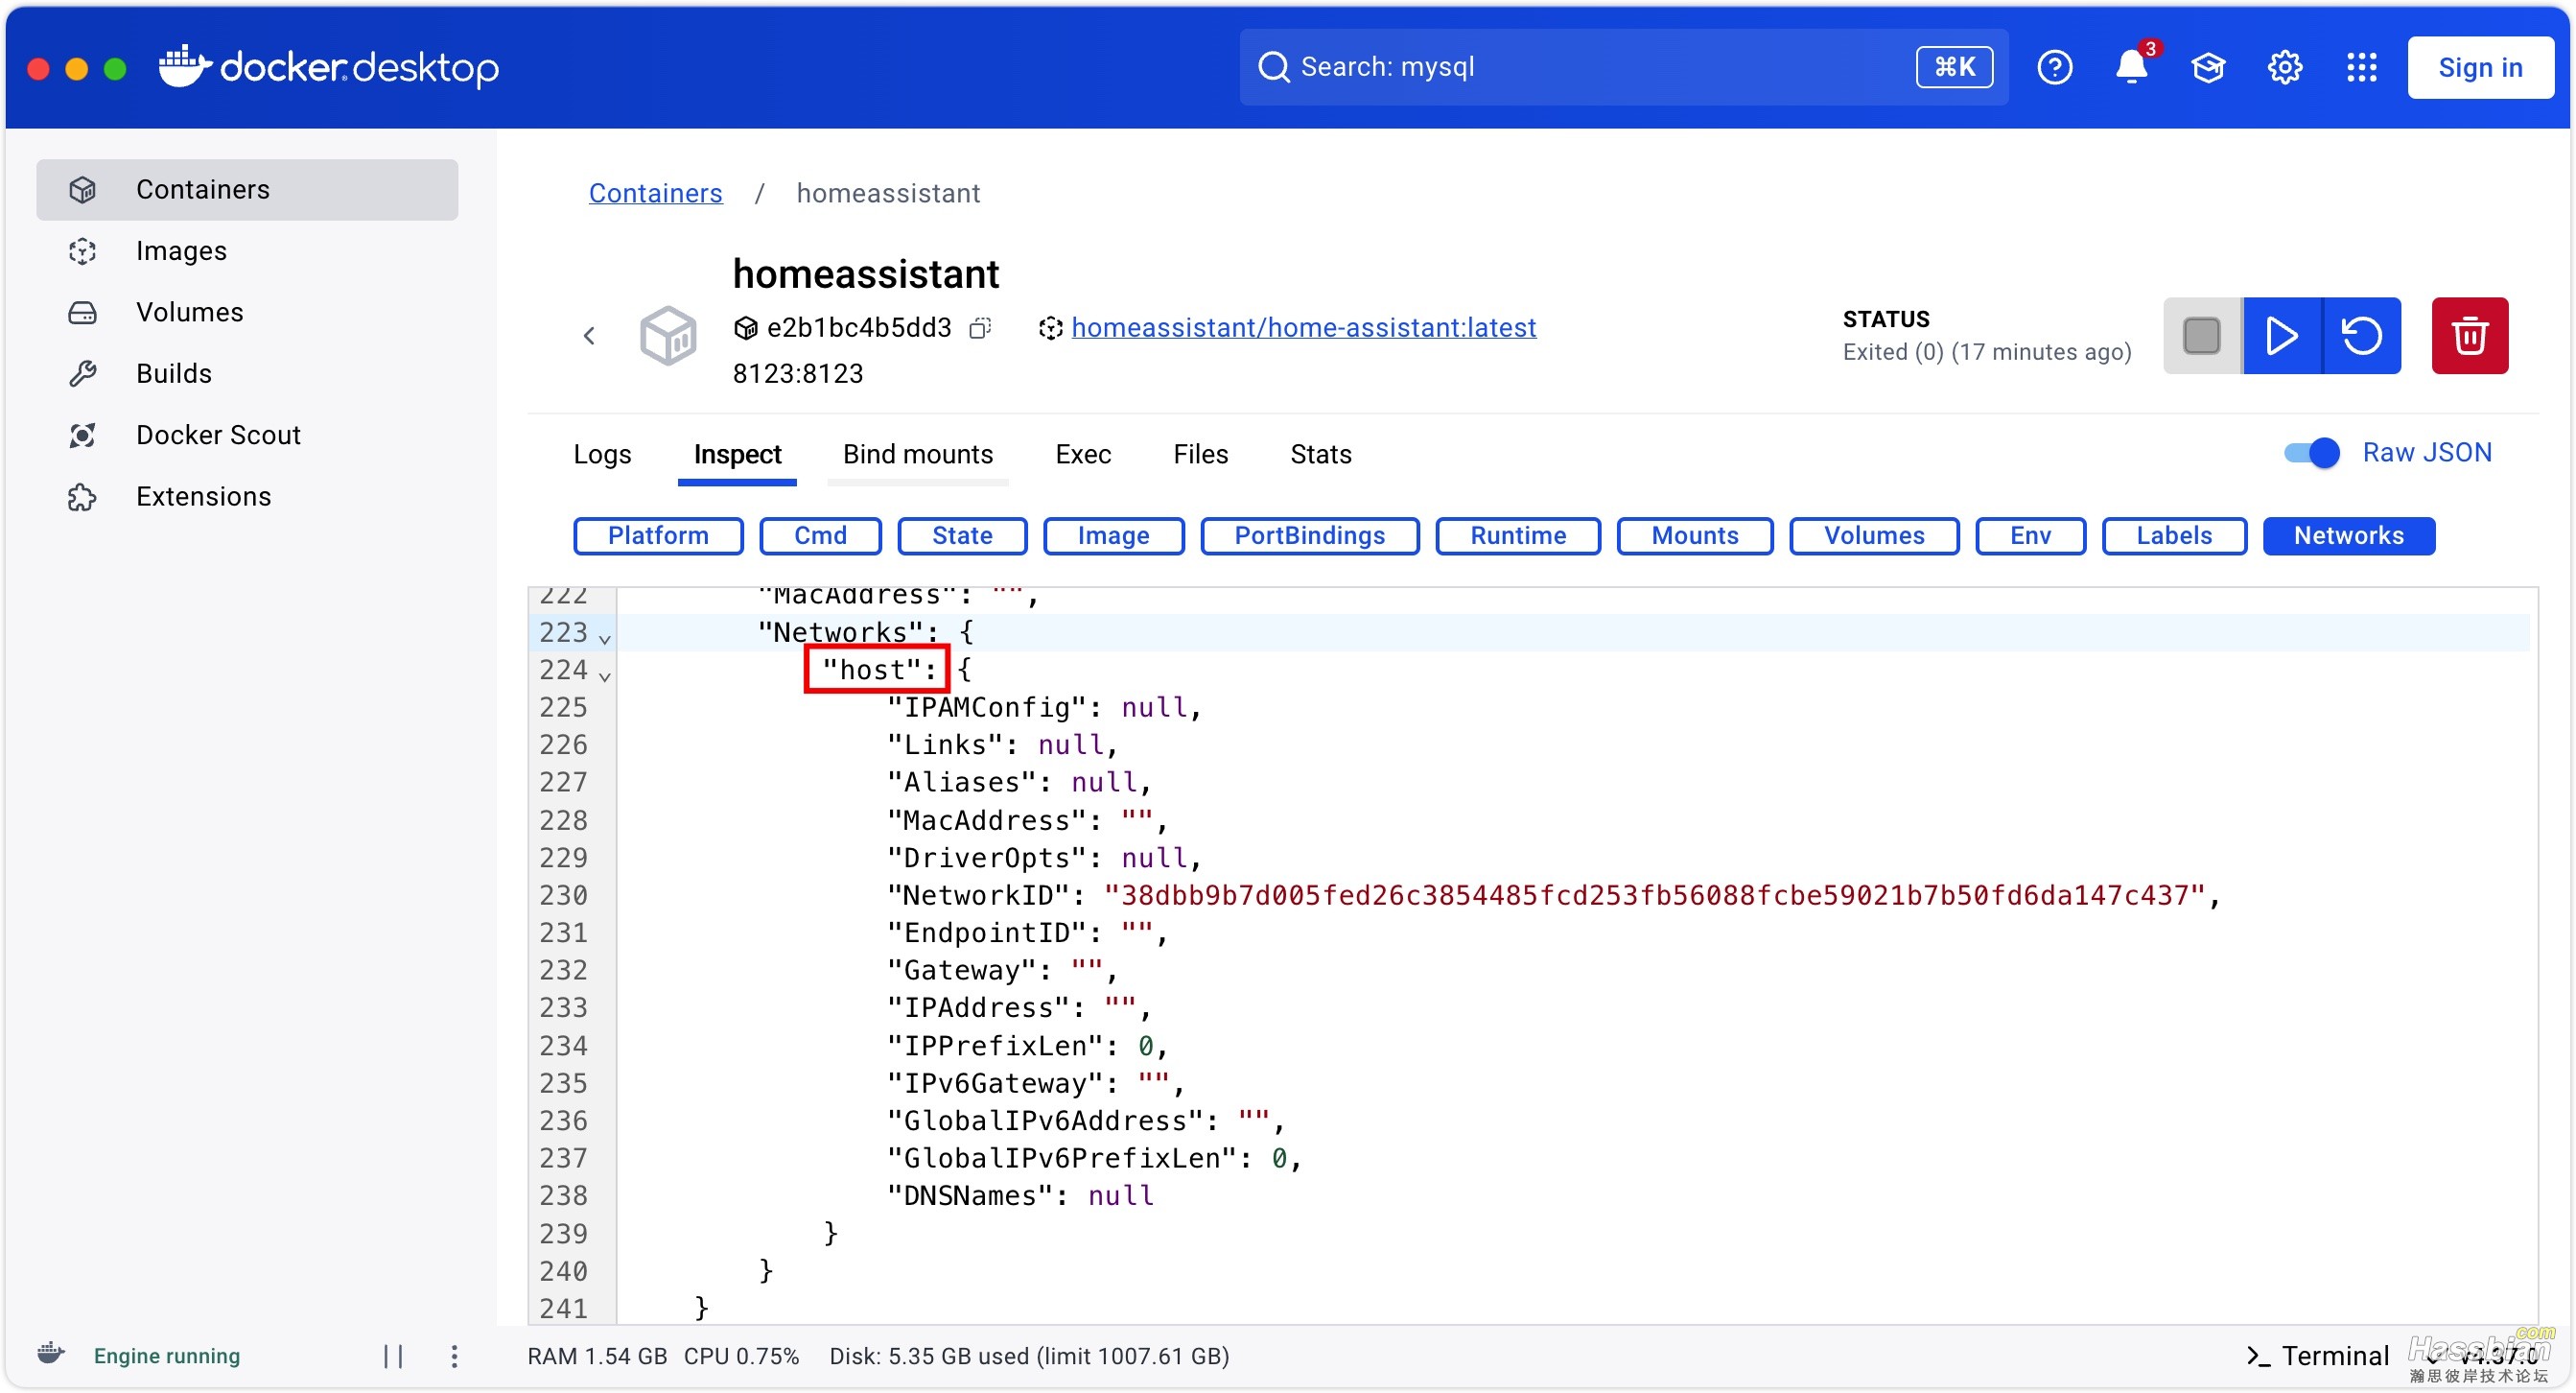2576x1393 pixels.
Task: Switch to the Exec tab
Action: pyautogui.click(x=1083, y=454)
